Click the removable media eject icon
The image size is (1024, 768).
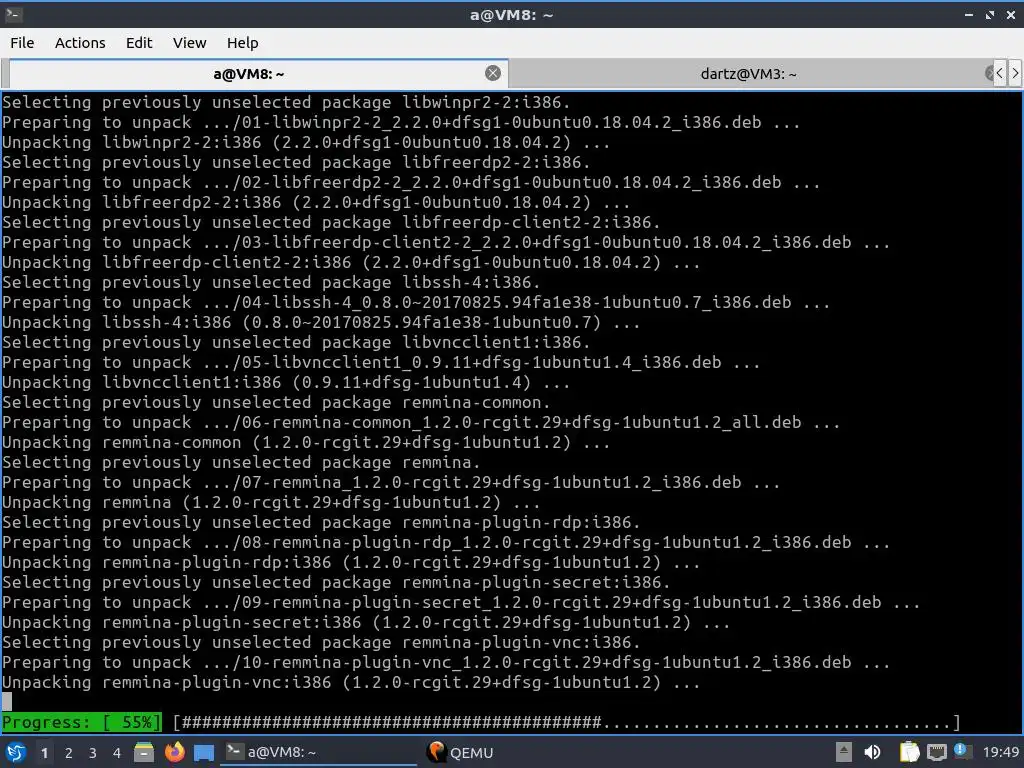844,752
